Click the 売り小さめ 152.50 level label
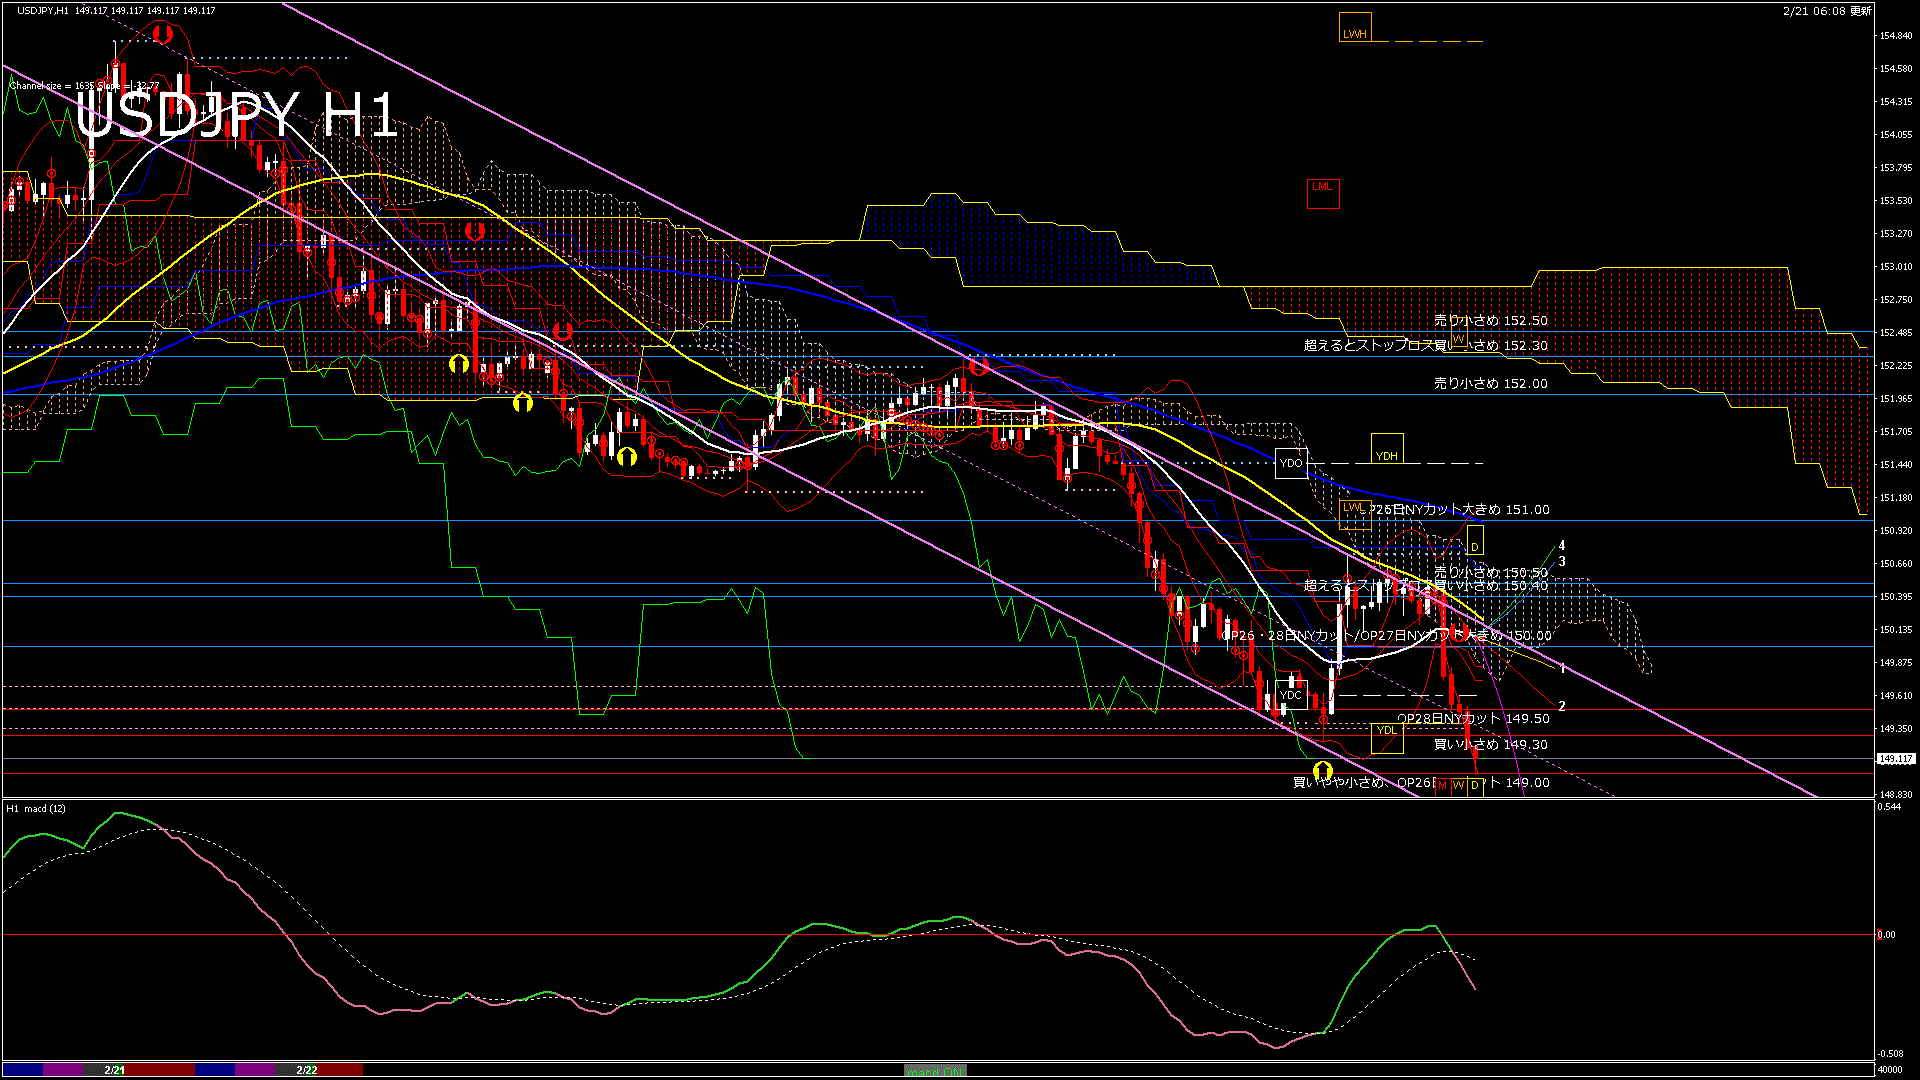Image resolution: width=1920 pixels, height=1080 pixels. pos(1490,321)
